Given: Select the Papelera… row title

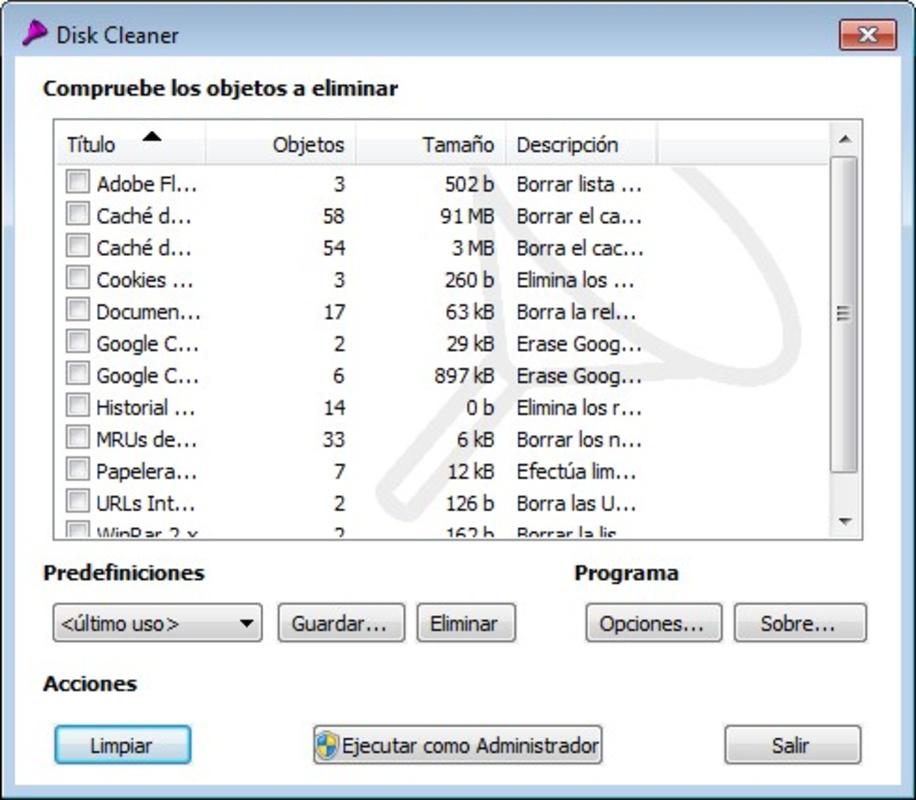Looking at the screenshot, I should point(147,471).
